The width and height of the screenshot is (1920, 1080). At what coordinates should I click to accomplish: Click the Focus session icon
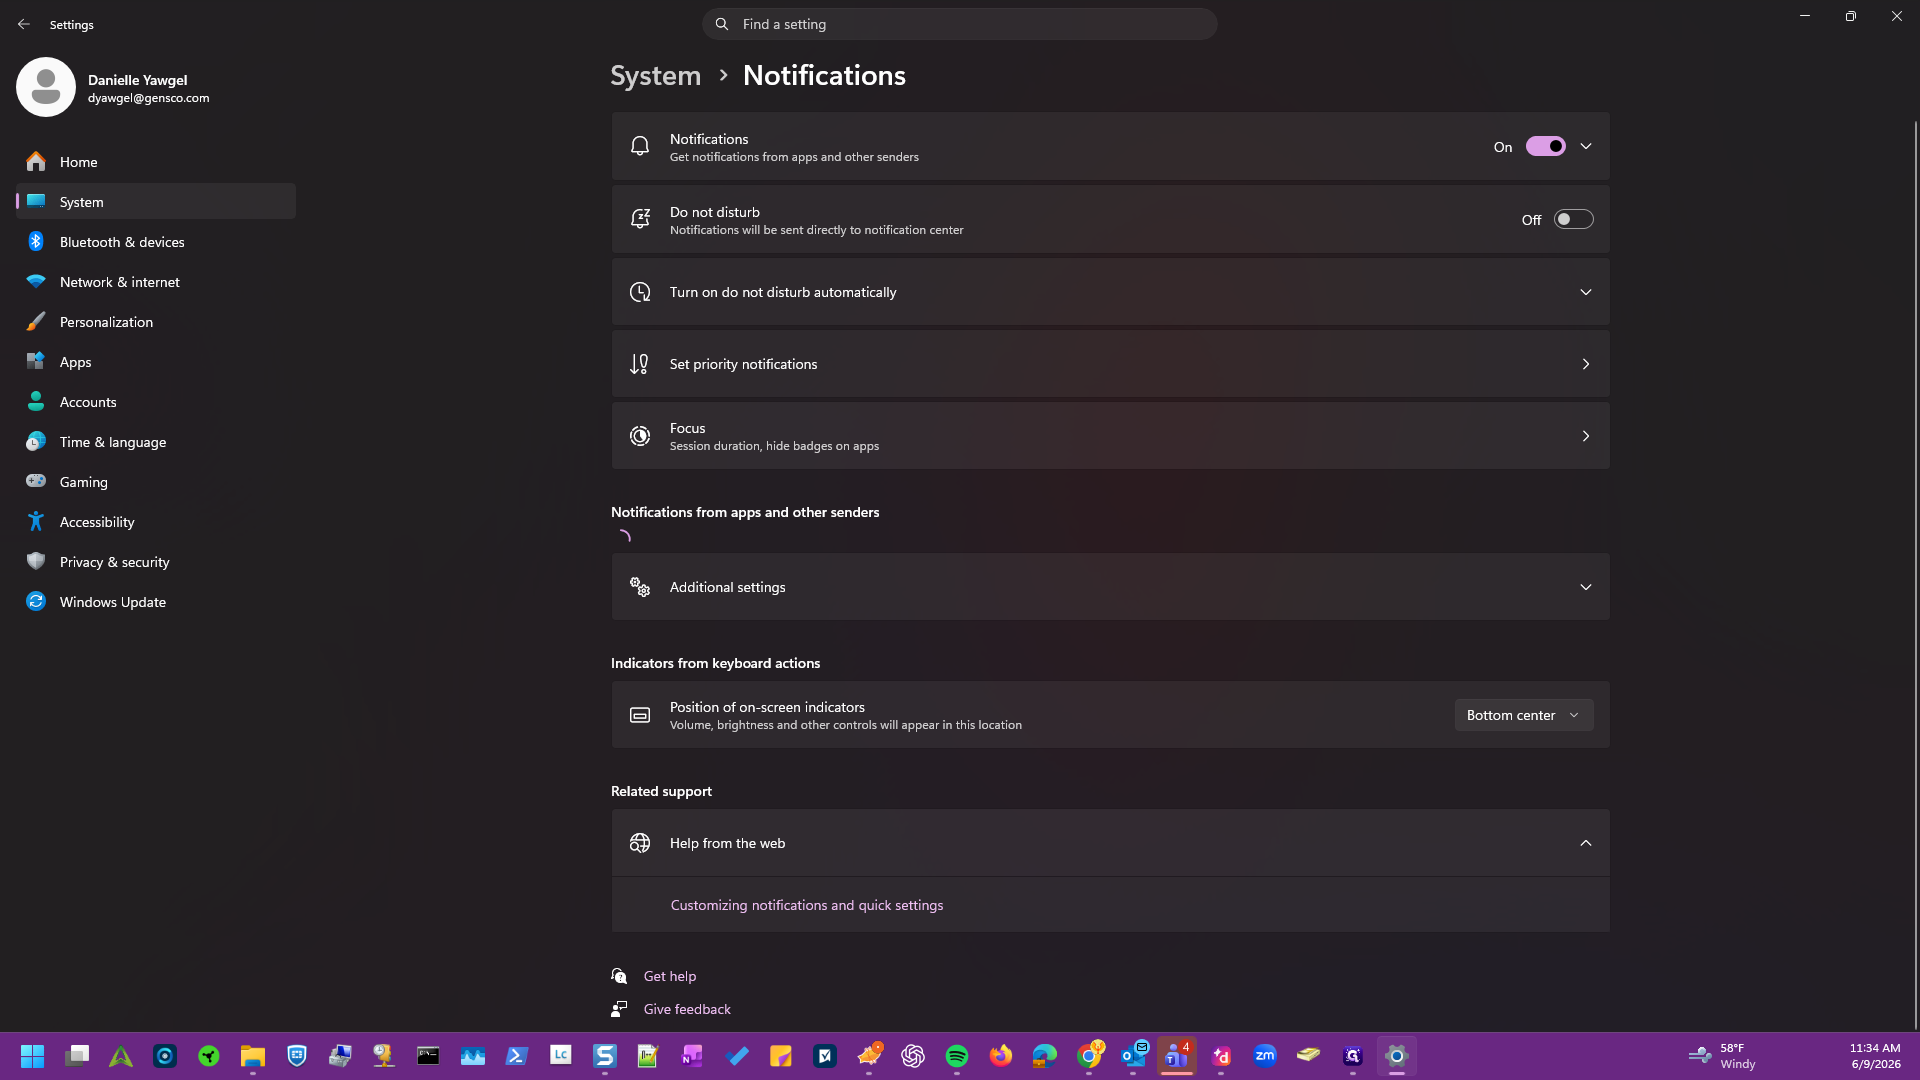click(x=640, y=436)
